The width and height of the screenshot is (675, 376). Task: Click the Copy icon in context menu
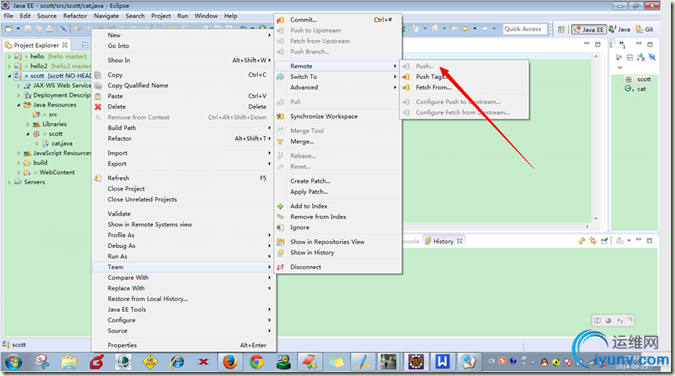coord(98,75)
